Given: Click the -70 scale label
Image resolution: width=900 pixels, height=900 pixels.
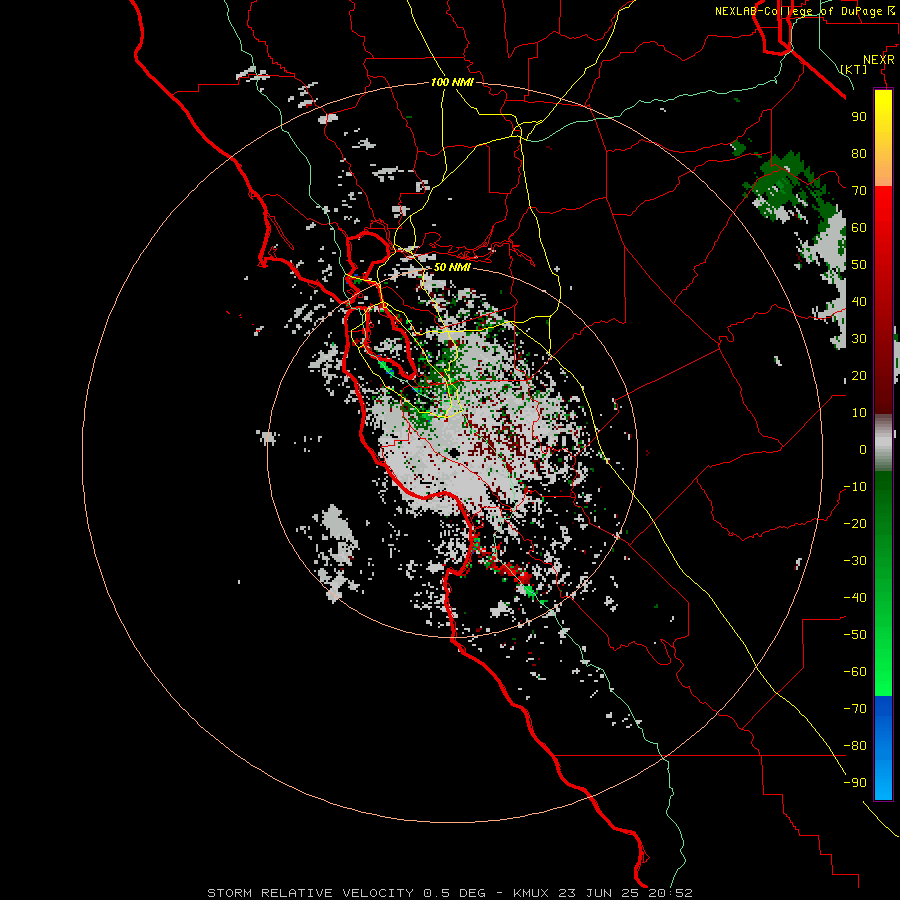Looking at the screenshot, I should (x=855, y=709).
